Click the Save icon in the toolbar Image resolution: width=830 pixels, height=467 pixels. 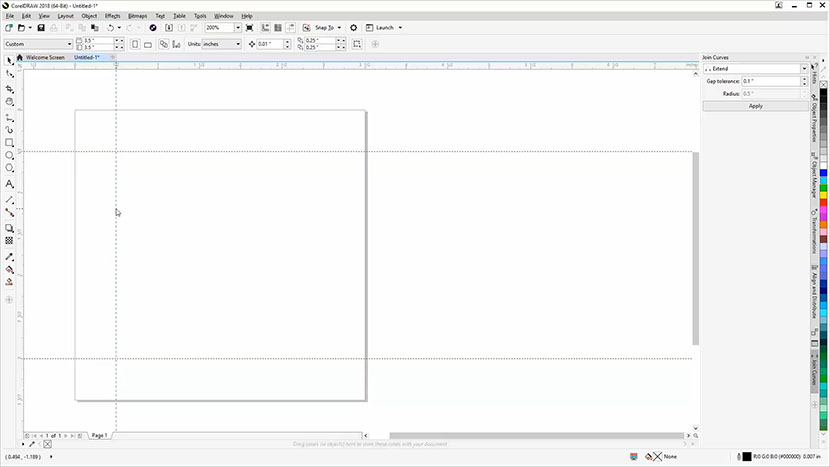click(40, 28)
